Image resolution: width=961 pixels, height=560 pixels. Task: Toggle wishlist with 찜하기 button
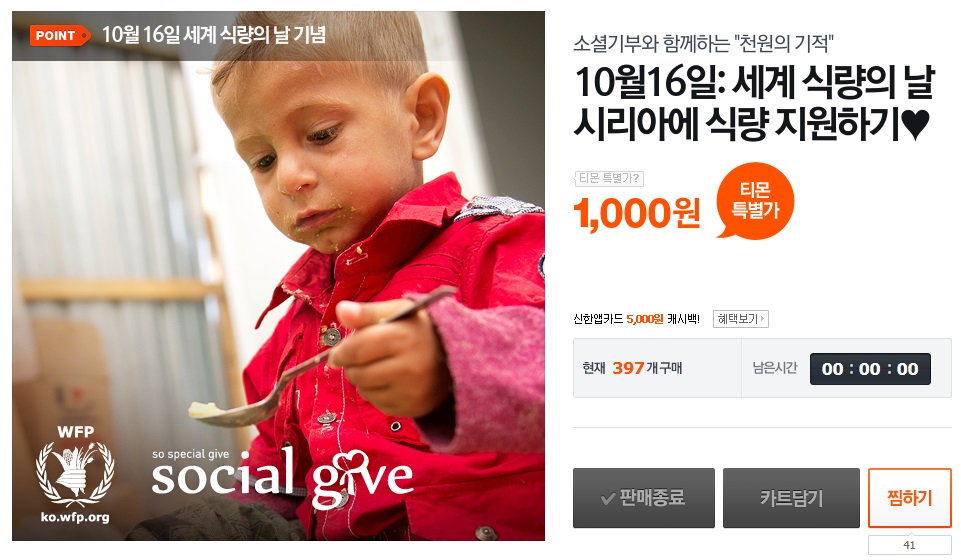pyautogui.click(x=910, y=498)
